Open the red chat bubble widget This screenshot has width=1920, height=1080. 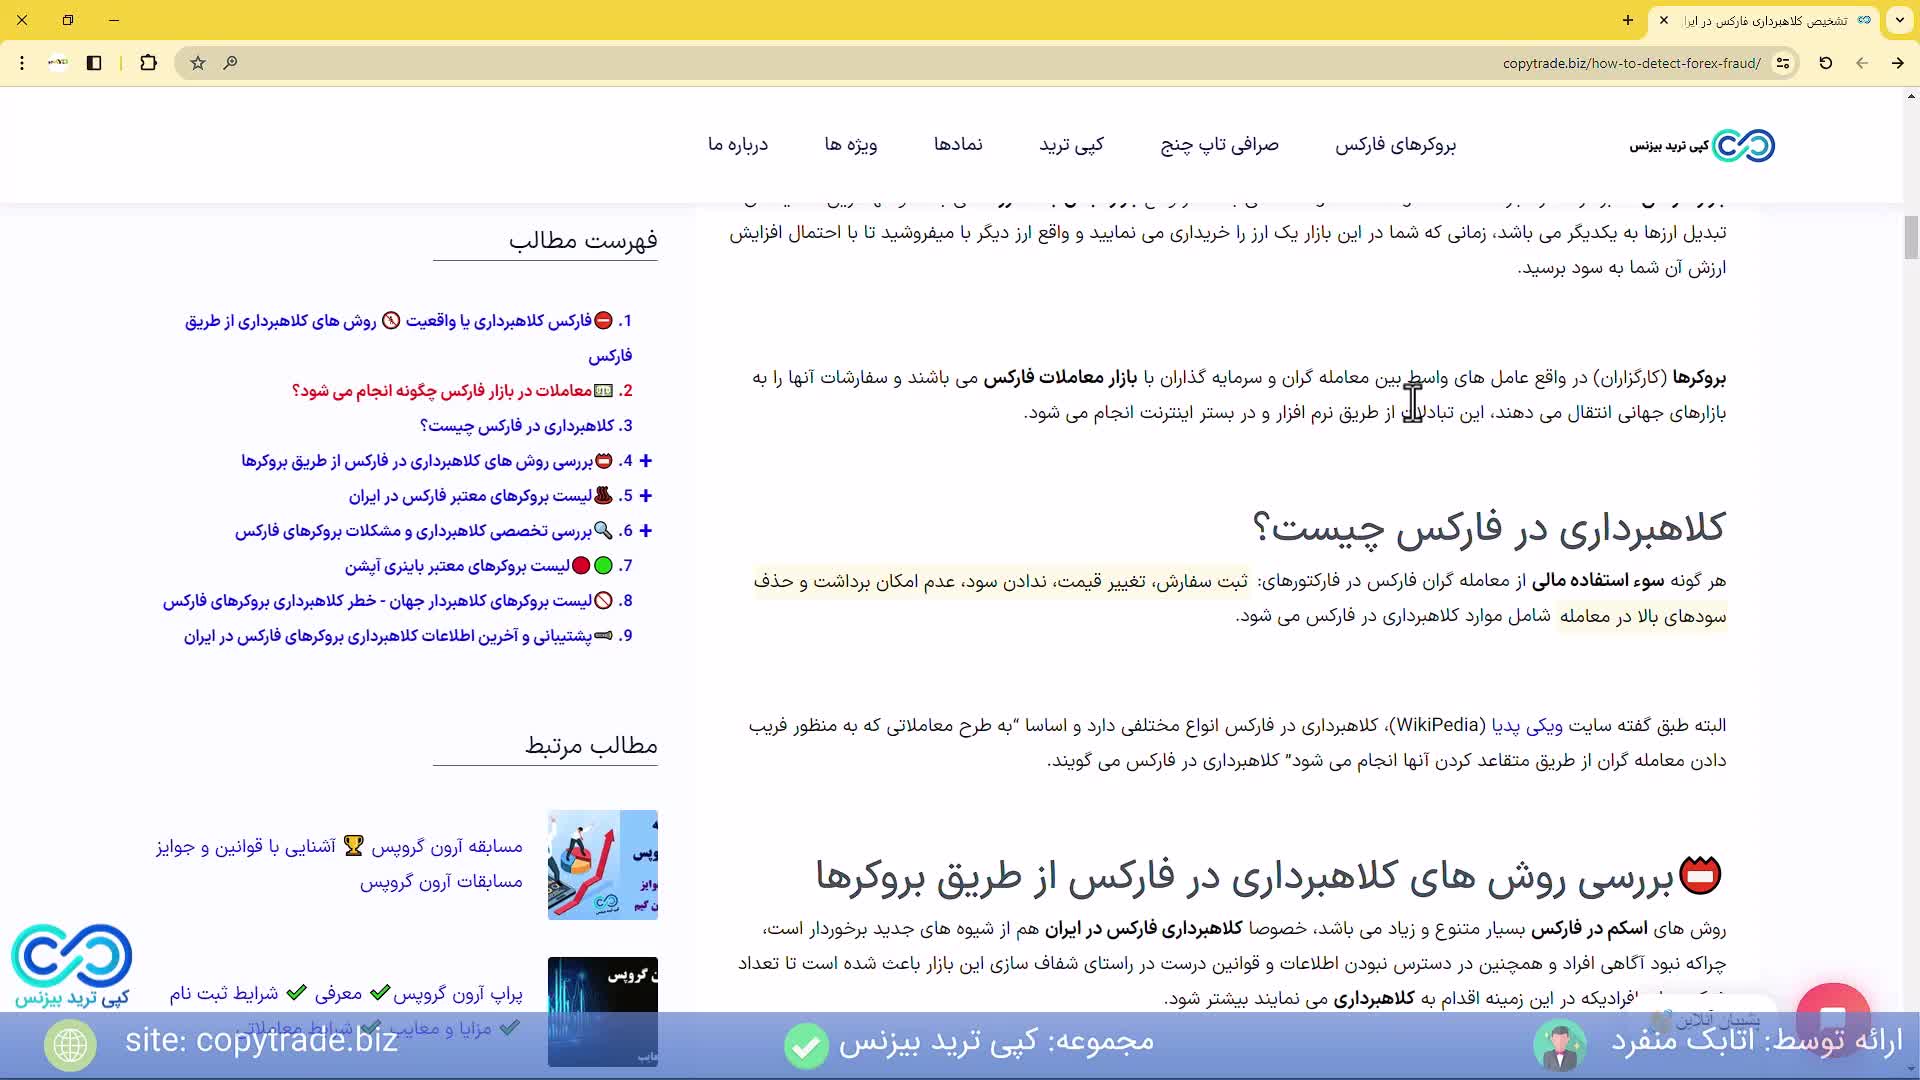[1832, 1016]
